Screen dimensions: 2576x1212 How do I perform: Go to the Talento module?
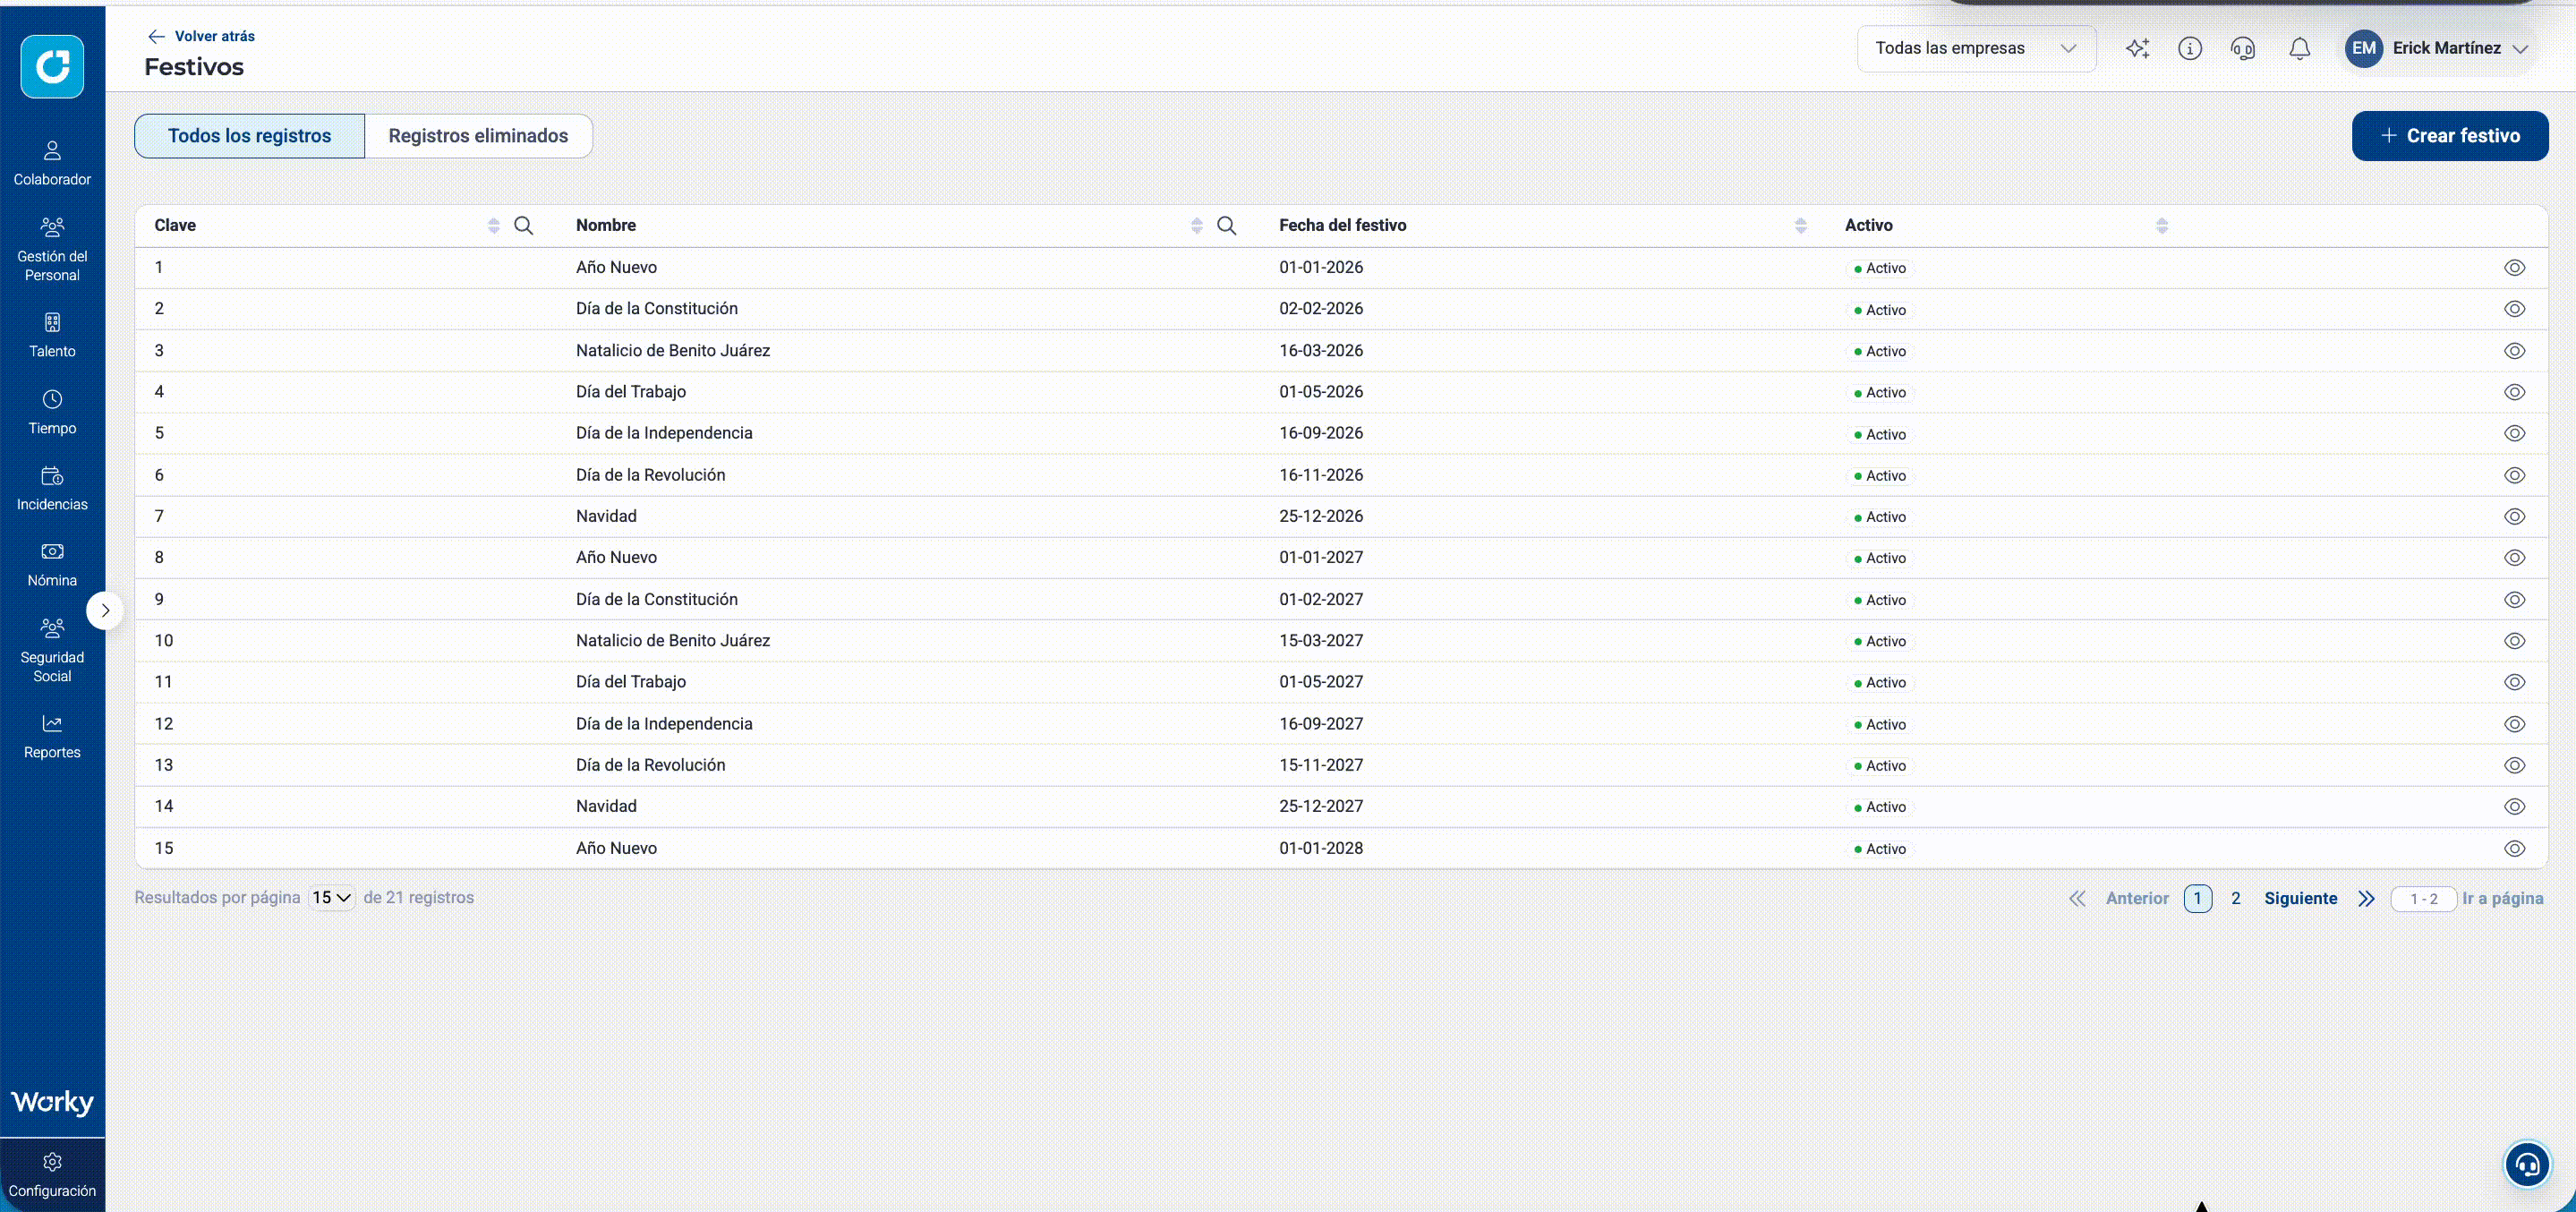click(x=52, y=335)
